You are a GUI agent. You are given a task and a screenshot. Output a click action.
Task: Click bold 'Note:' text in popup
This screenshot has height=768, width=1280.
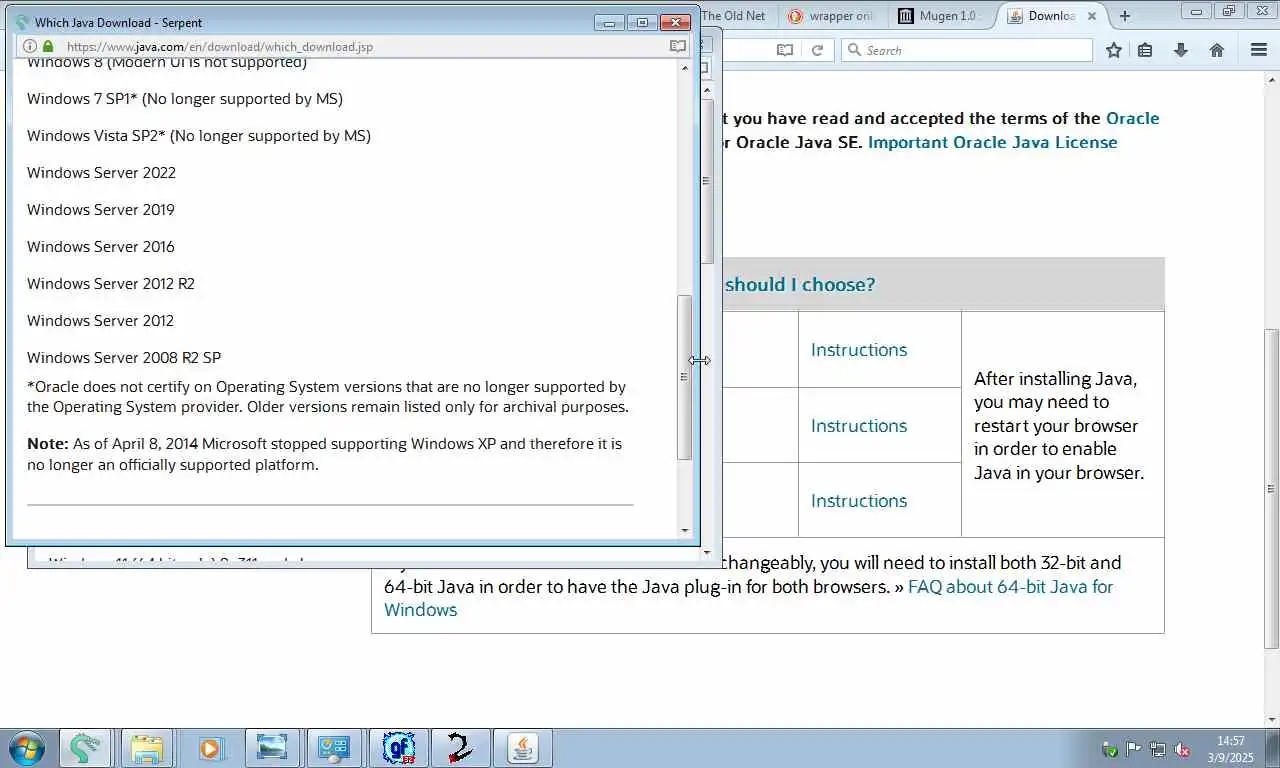coord(48,443)
